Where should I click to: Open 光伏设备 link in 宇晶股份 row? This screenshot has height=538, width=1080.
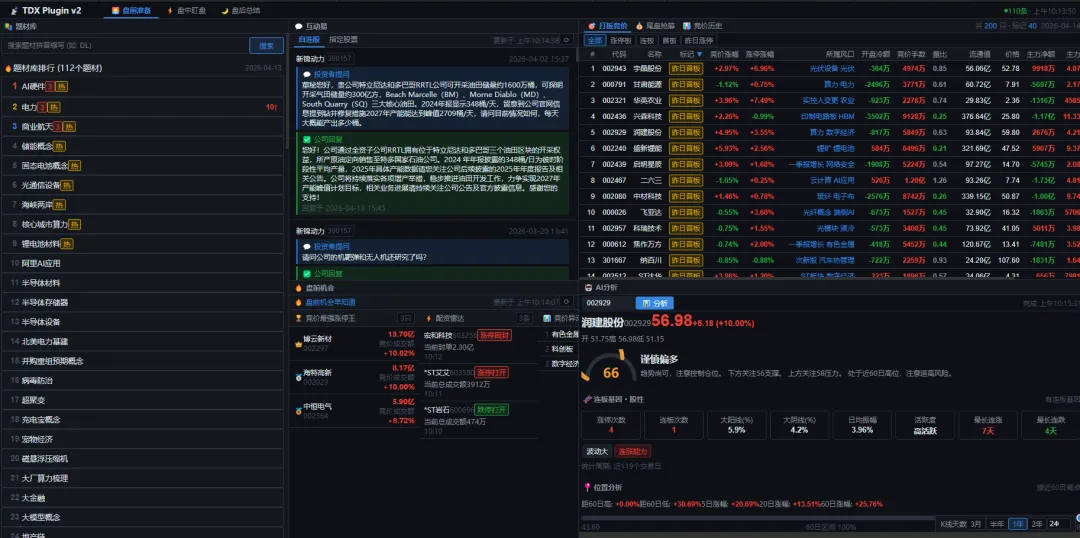pyautogui.click(x=823, y=68)
